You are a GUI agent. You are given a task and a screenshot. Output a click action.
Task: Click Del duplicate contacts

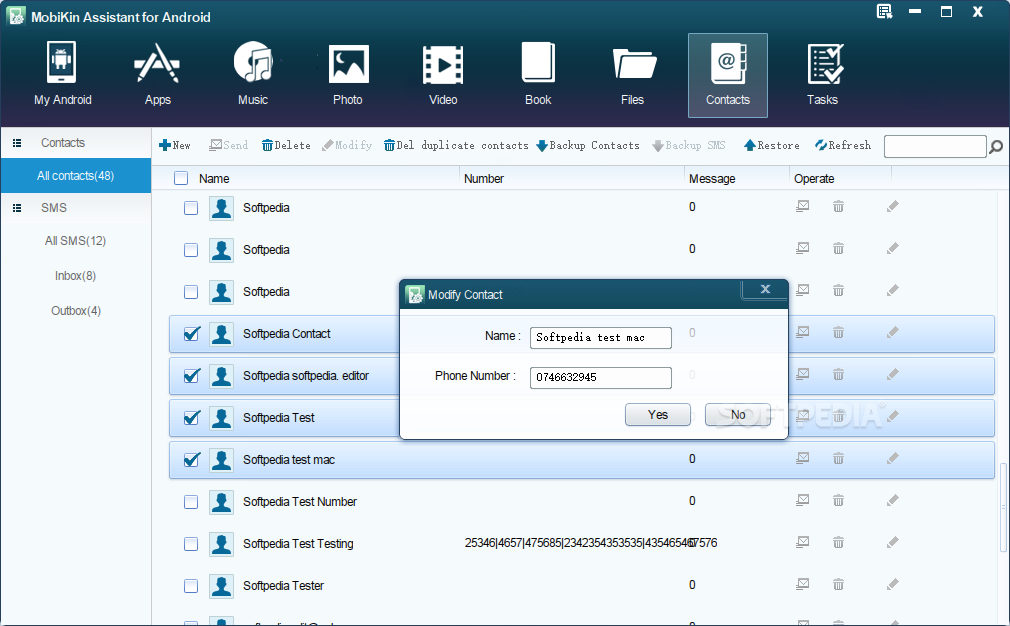456,146
